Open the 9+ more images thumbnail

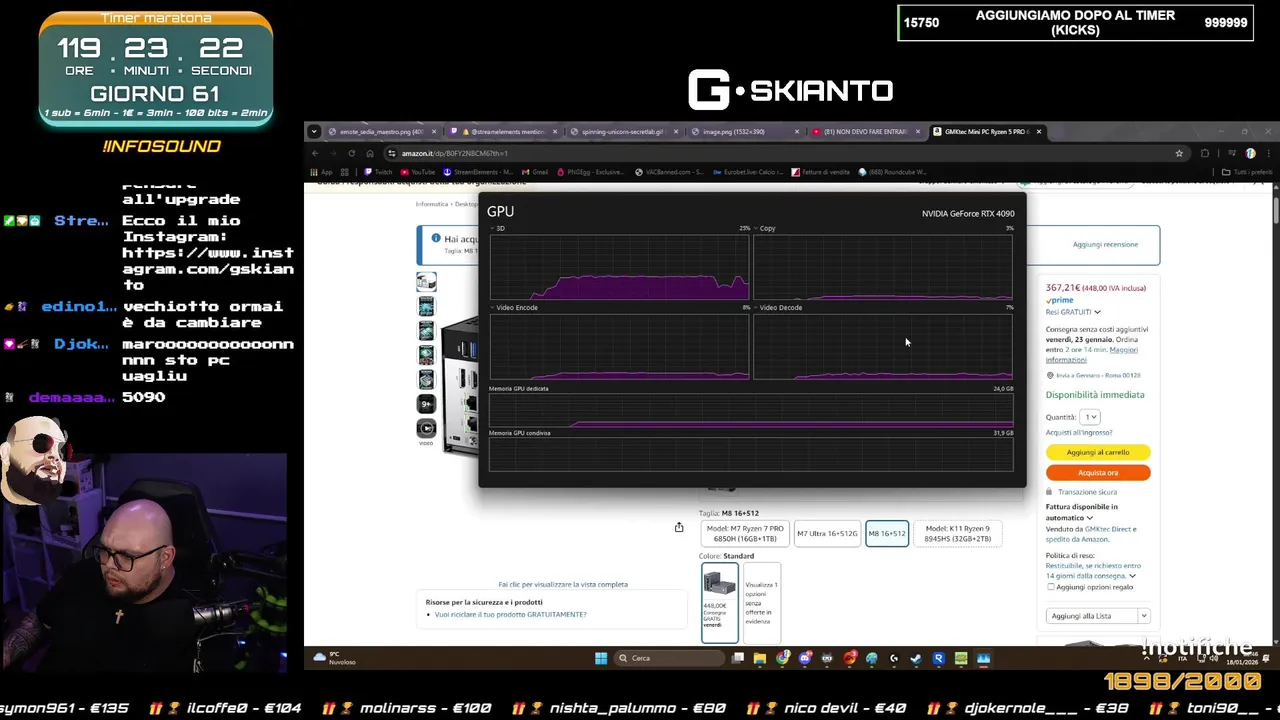pos(426,404)
